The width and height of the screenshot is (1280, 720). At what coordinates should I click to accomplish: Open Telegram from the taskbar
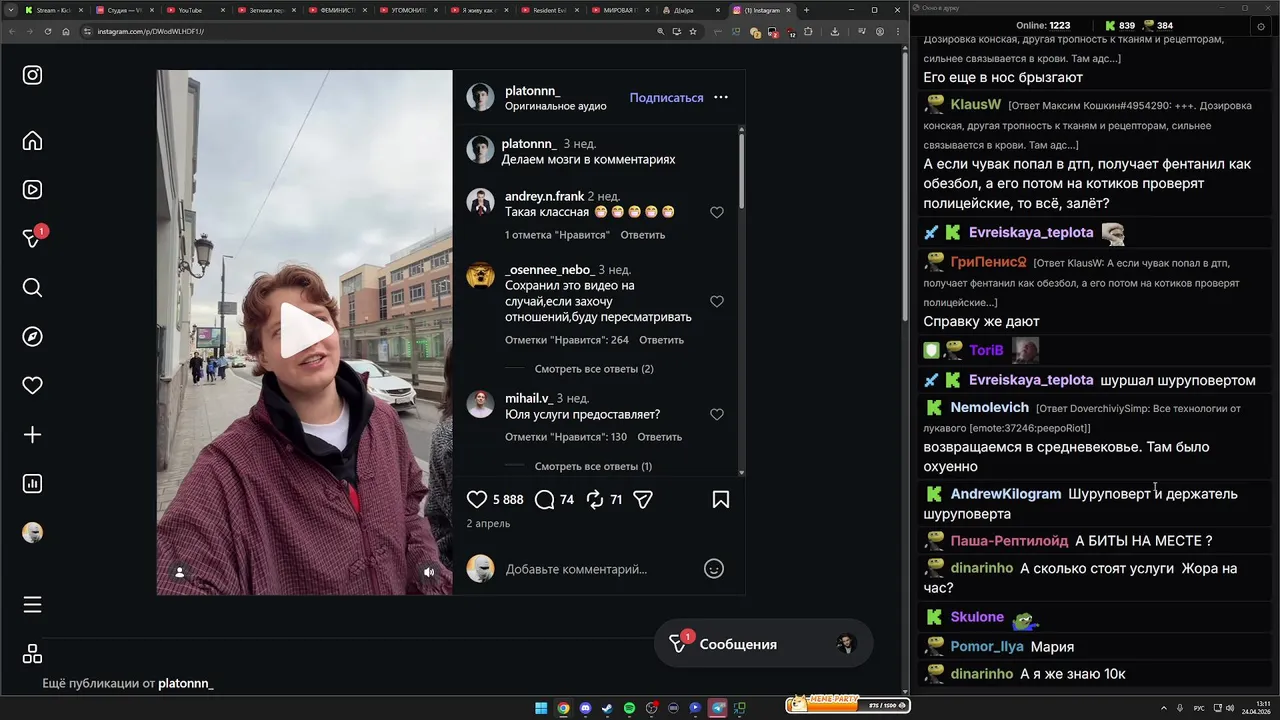coord(717,708)
